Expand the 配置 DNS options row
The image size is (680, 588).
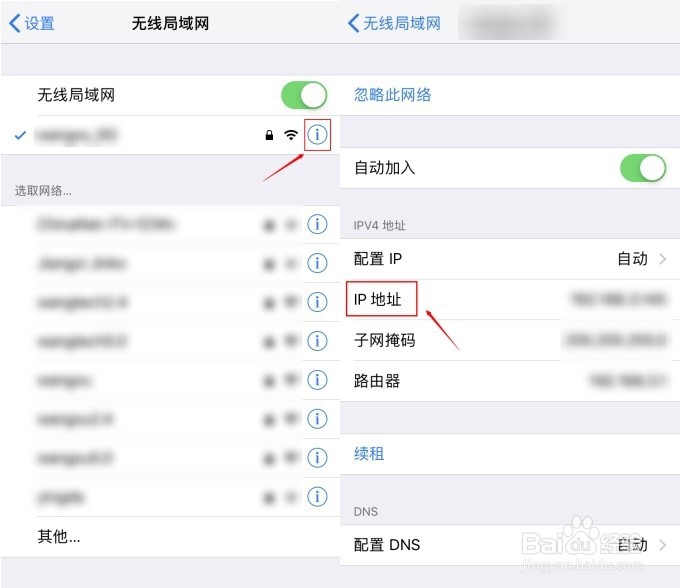coord(662,545)
